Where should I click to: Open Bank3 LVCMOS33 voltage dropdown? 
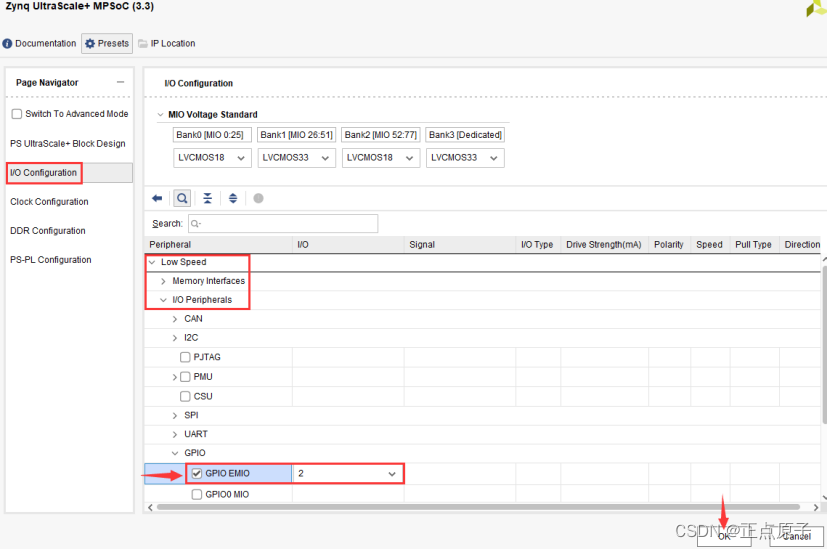465,158
